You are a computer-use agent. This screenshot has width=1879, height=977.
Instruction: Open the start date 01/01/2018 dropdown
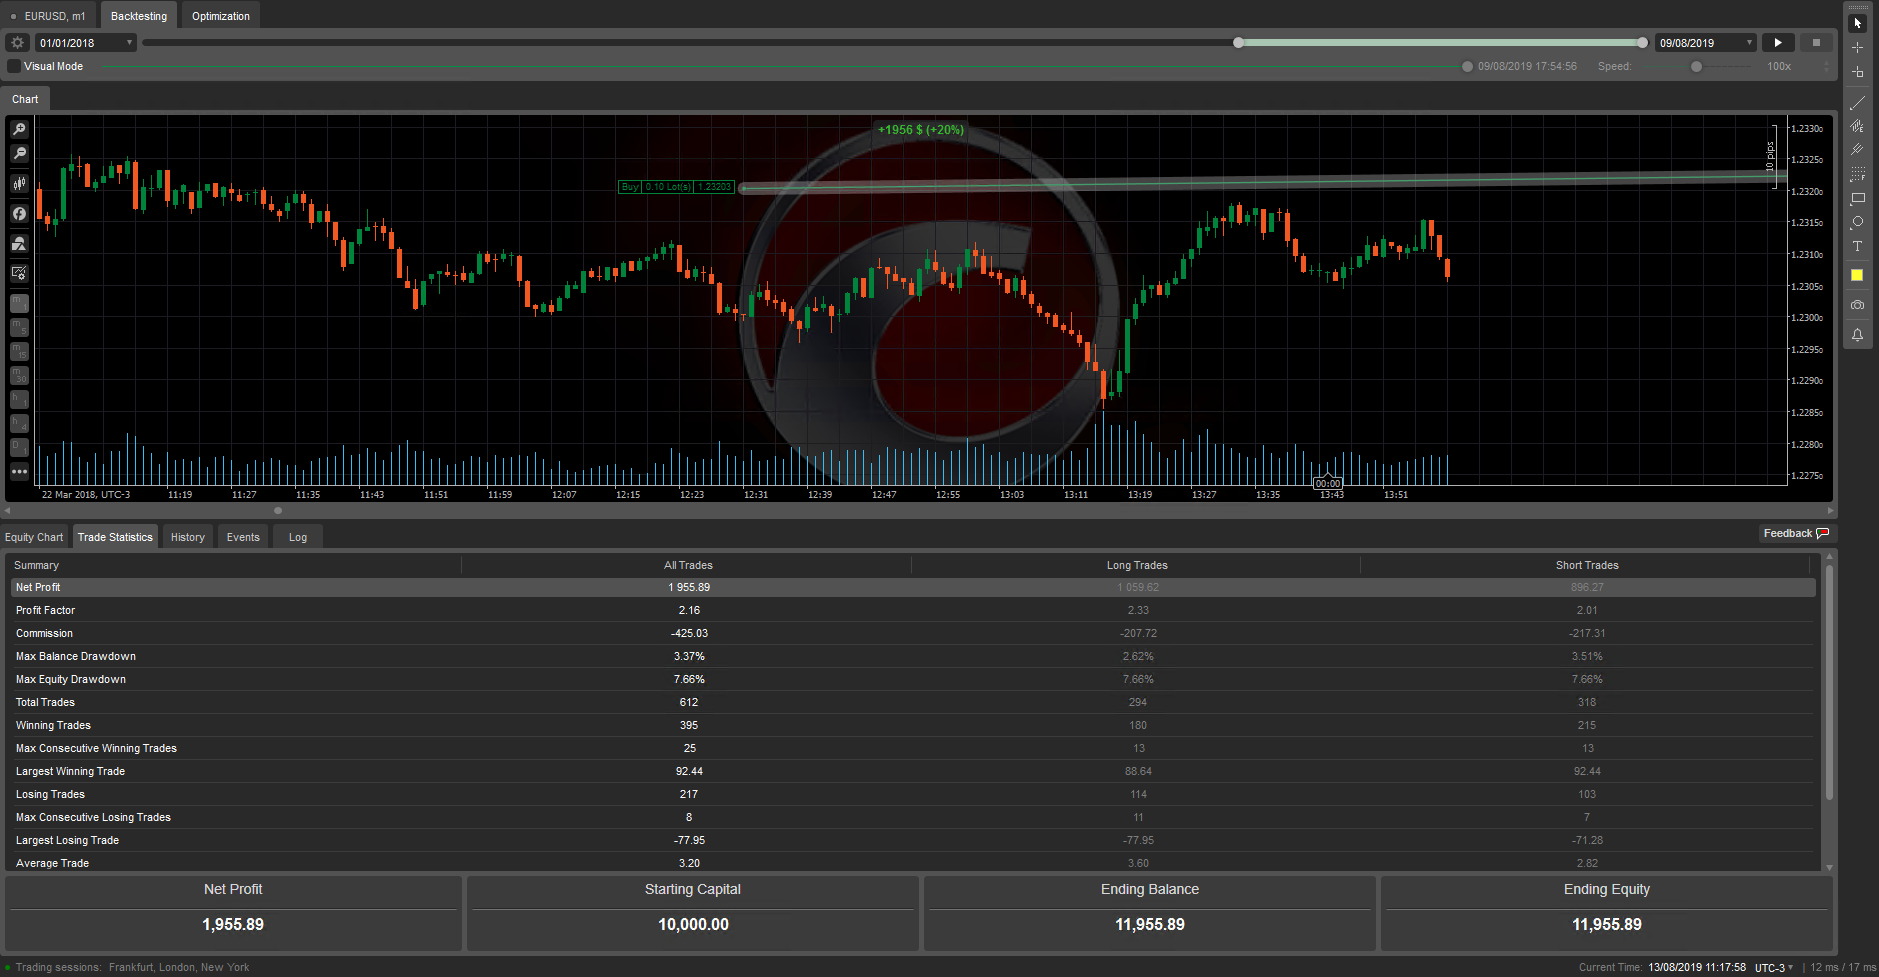[x=86, y=43]
